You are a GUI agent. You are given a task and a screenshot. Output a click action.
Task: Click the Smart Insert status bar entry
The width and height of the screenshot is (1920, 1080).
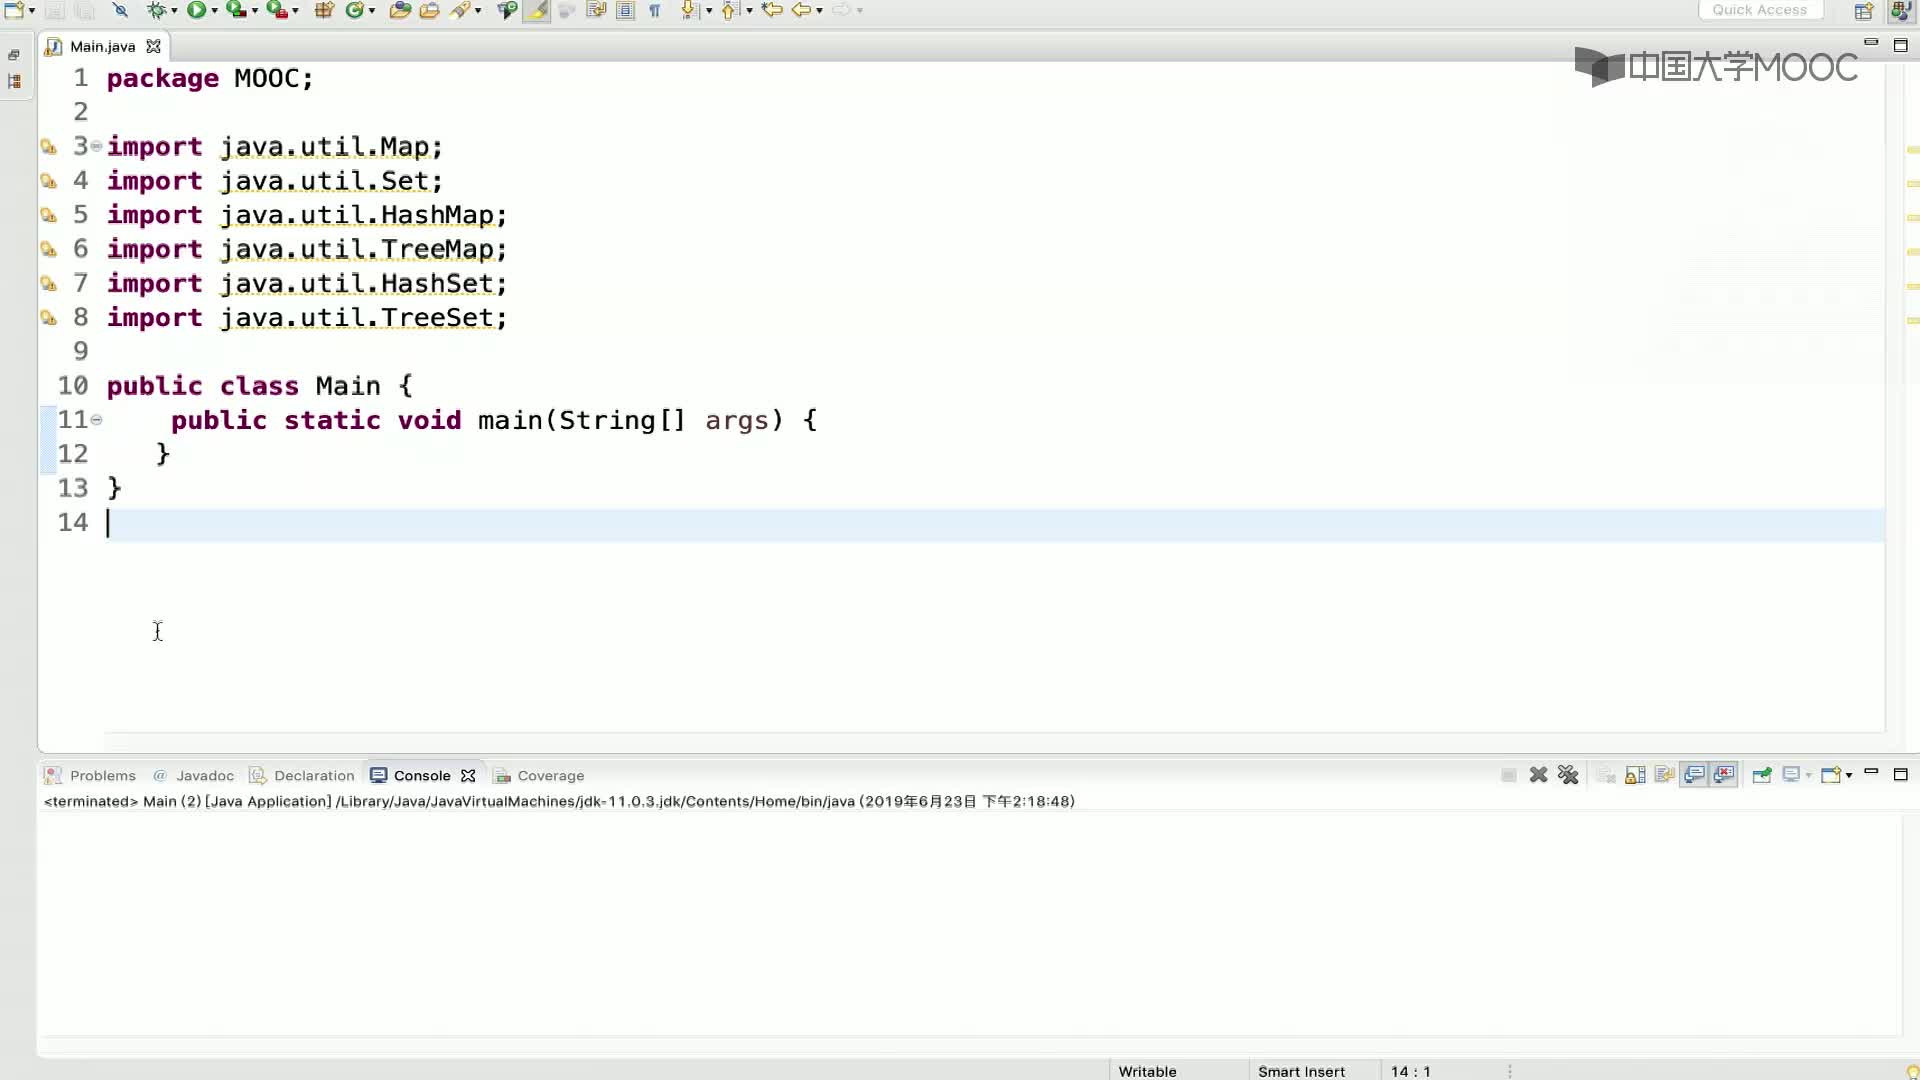point(1301,1071)
